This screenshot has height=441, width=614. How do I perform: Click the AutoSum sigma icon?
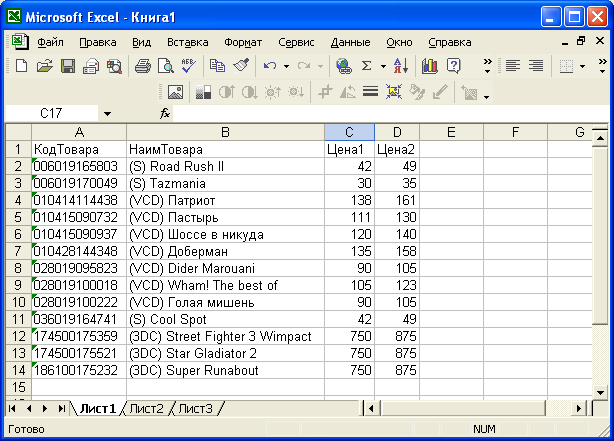coord(367,66)
